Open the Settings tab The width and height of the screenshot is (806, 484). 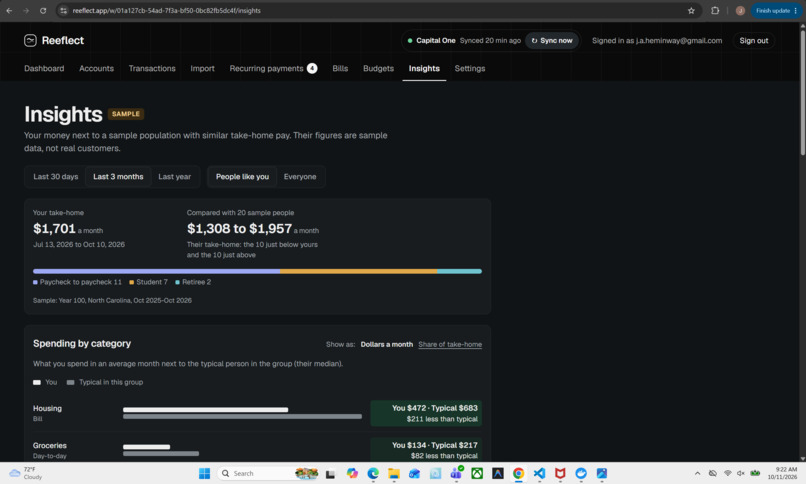click(x=470, y=68)
